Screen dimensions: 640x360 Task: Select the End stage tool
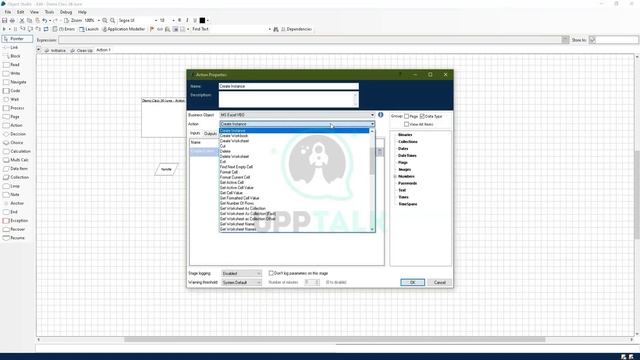click(x=14, y=212)
